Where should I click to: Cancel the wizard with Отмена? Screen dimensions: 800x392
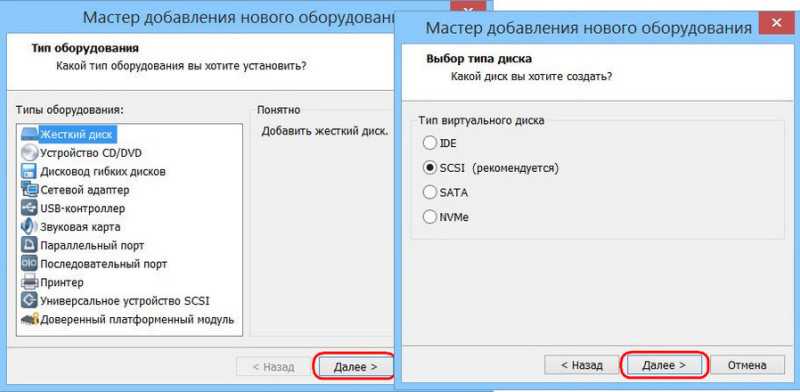tap(747, 365)
